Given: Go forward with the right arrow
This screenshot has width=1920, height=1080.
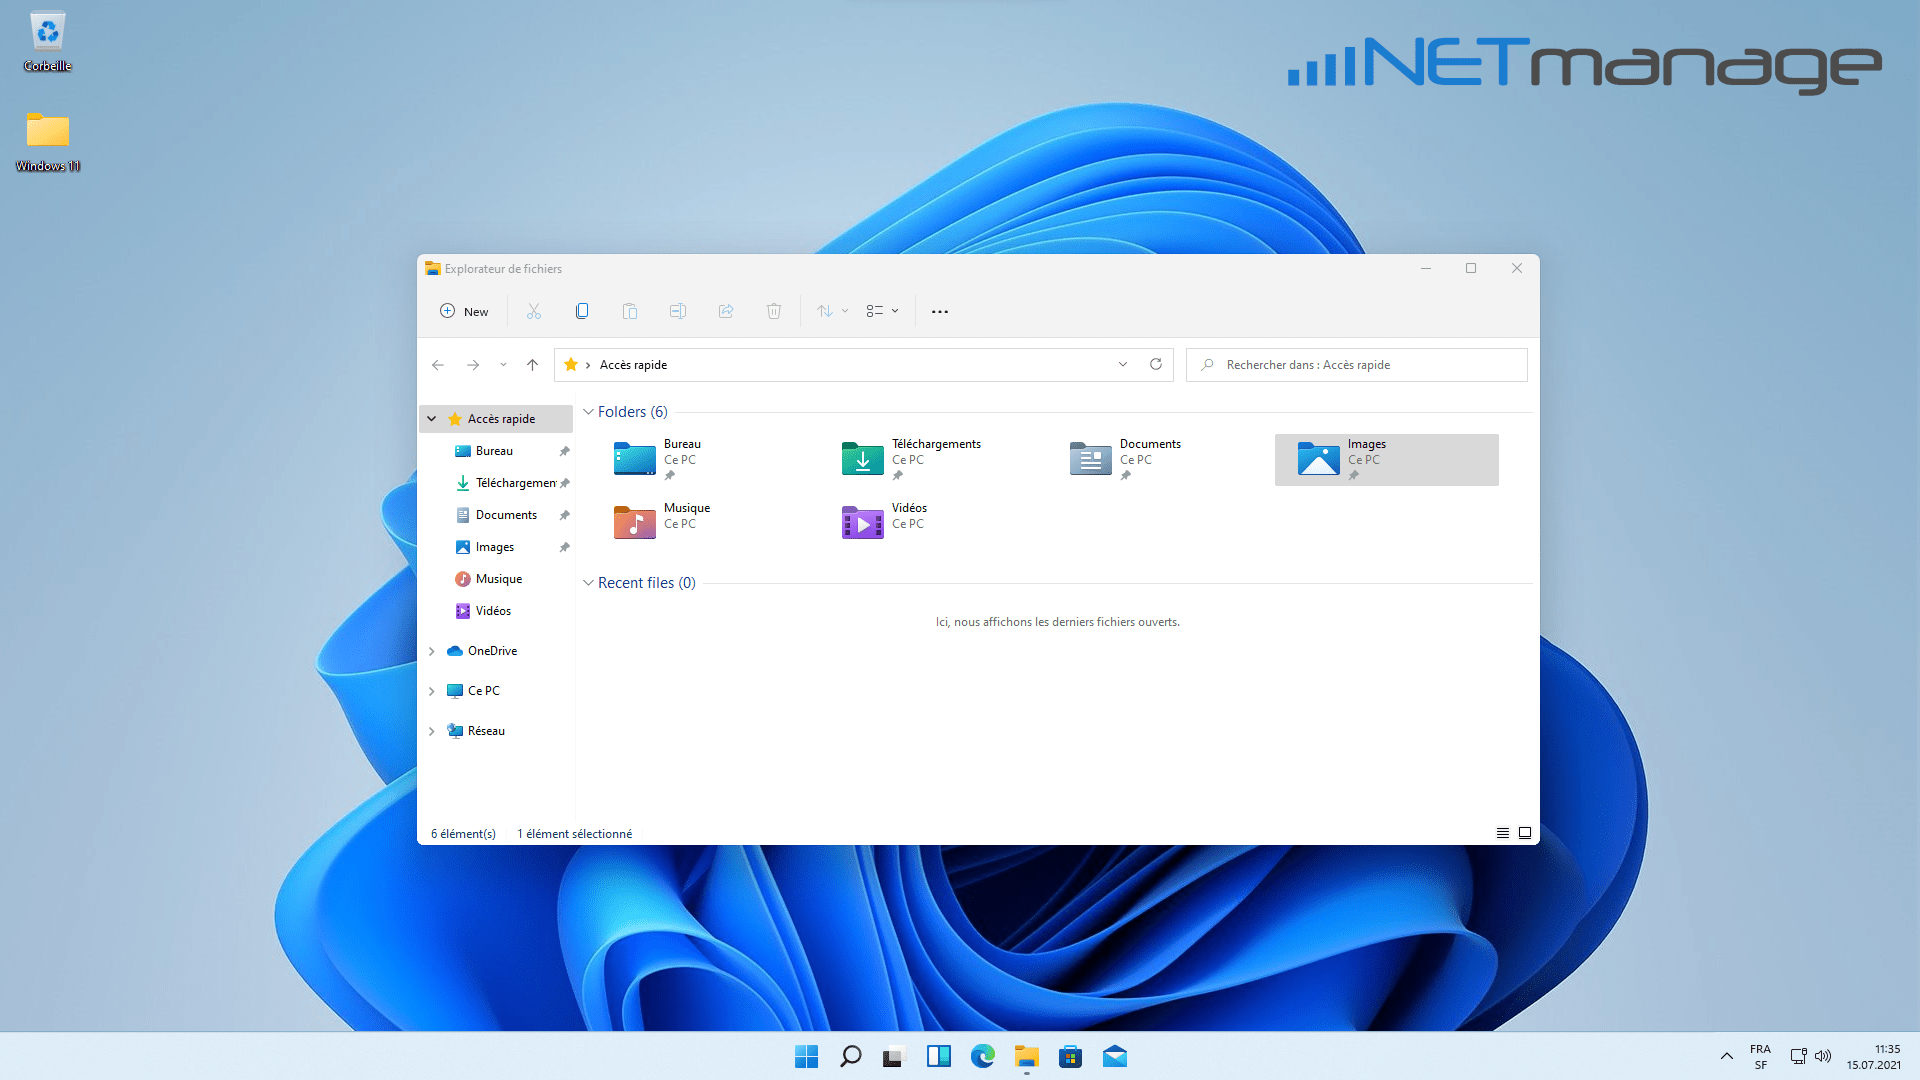Looking at the screenshot, I should pyautogui.click(x=473, y=365).
